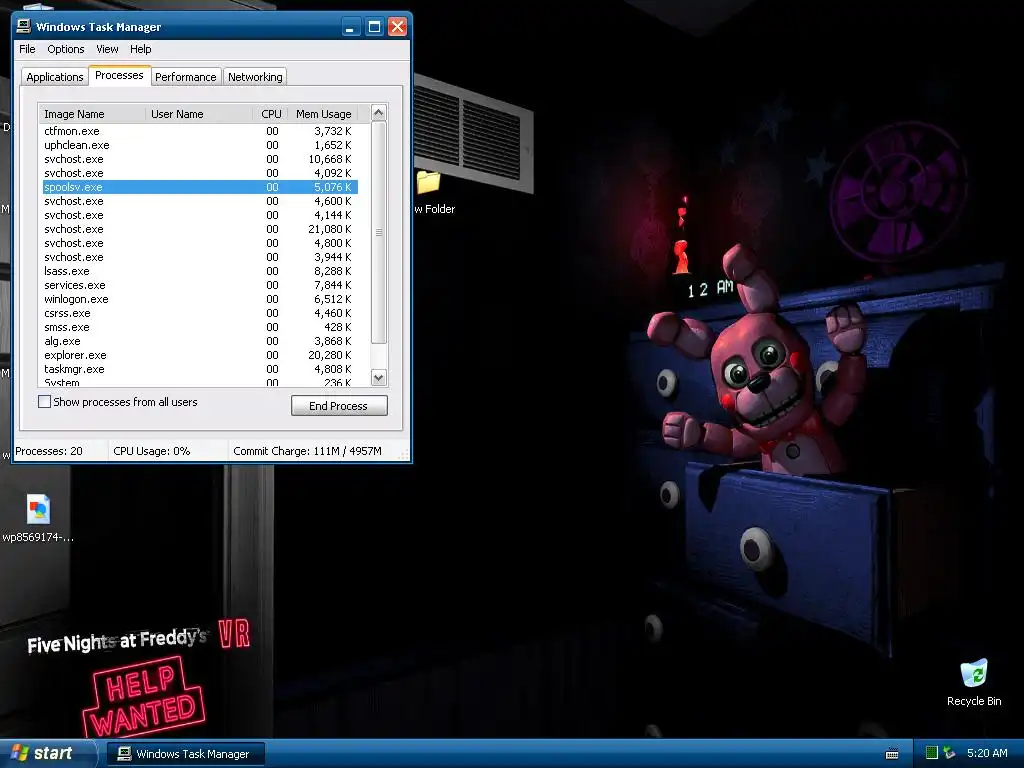Select svchost.exe using 10,668 K memory

click(199, 159)
